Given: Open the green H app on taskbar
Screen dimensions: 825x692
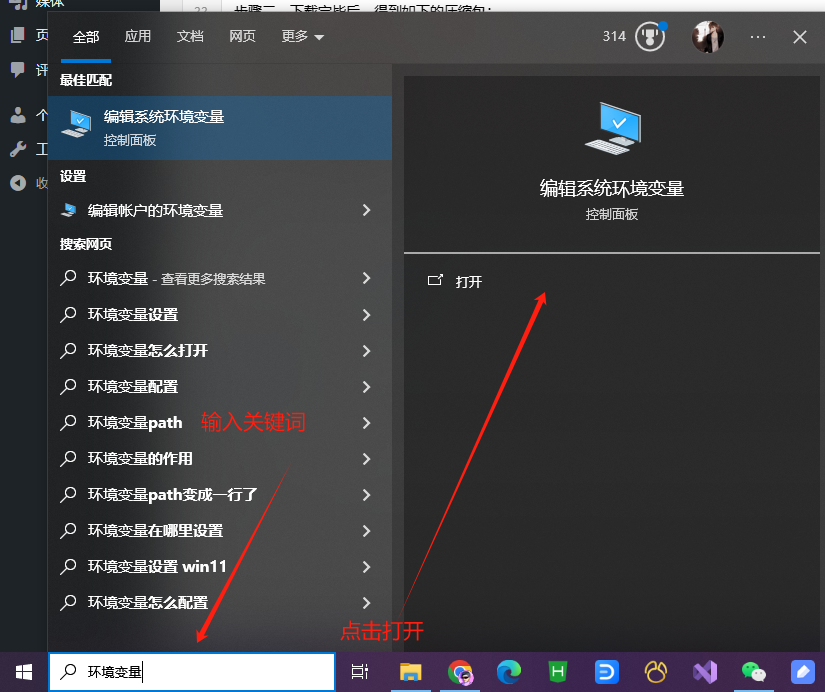Looking at the screenshot, I should pyautogui.click(x=557, y=672).
